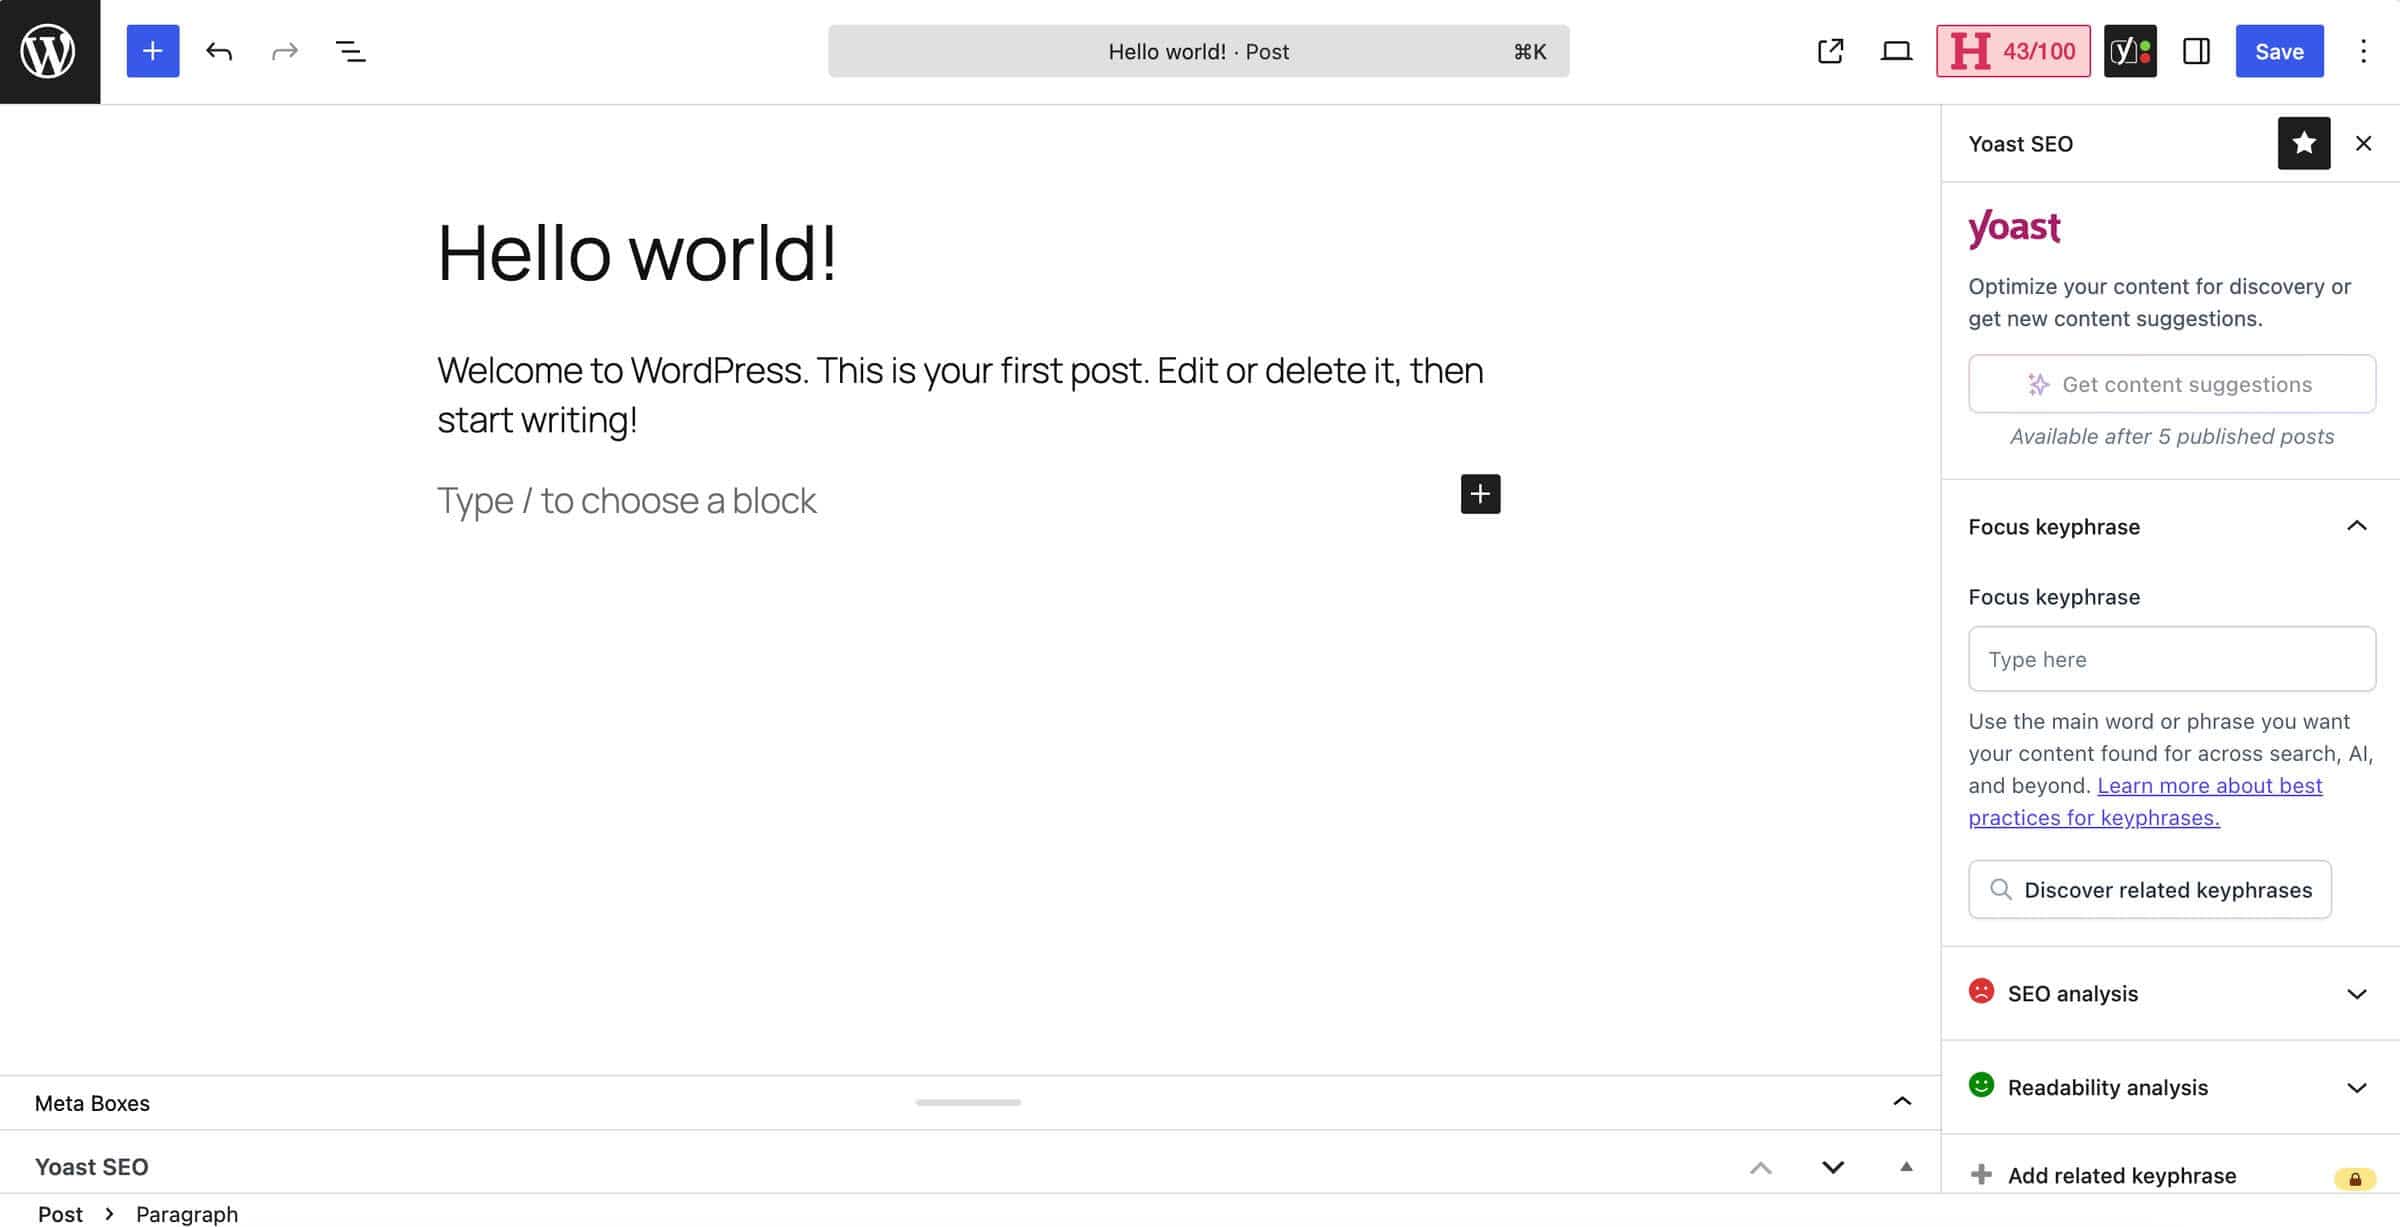
Task: Undo the last change
Action: tap(219, 51)
